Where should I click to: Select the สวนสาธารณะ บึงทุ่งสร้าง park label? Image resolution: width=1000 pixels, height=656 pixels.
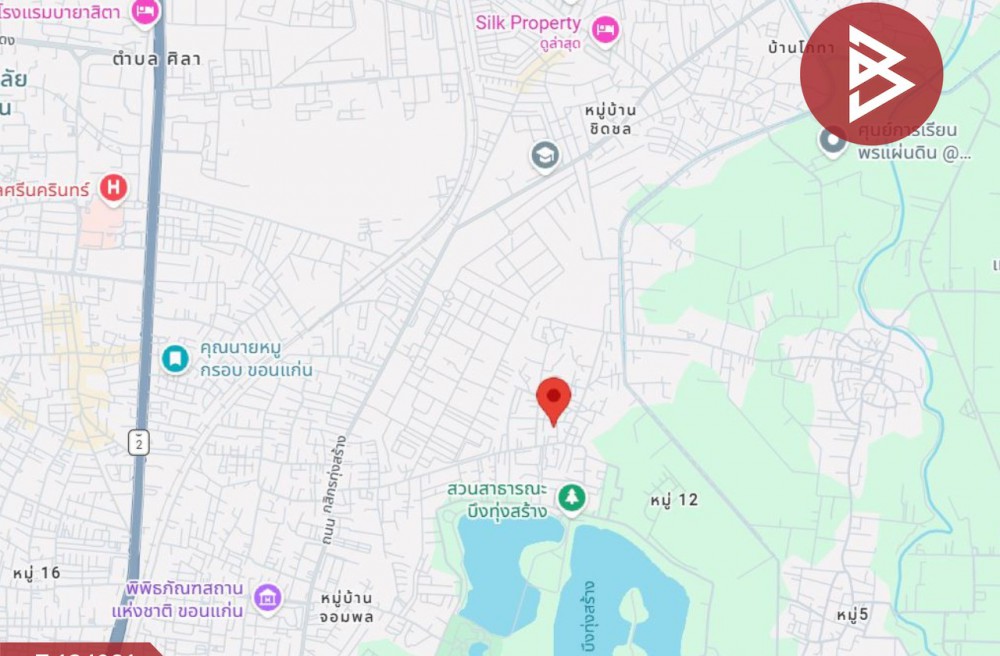(497, 500)
